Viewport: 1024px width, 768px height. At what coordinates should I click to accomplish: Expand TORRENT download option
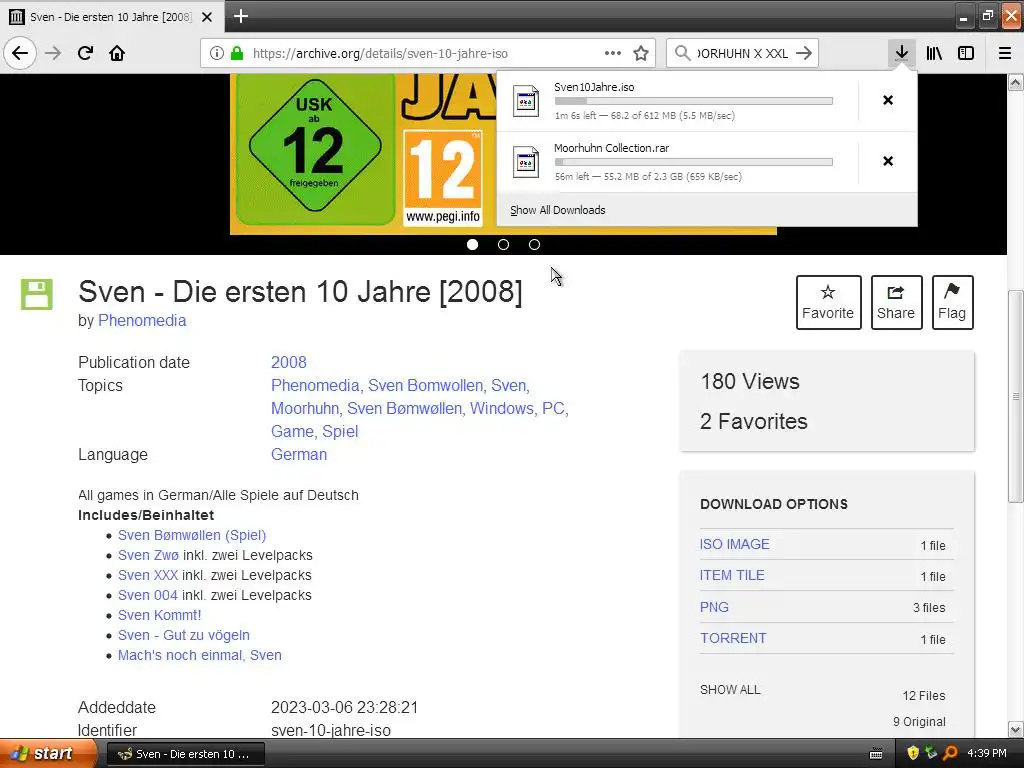pyautogui.click(x=733, y=638)
